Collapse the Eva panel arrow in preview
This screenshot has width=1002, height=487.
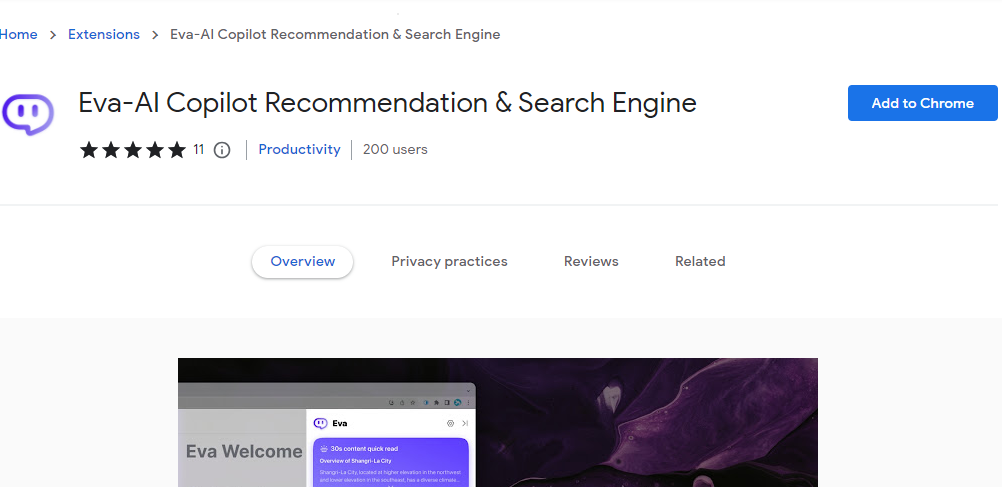pos(465,423)
